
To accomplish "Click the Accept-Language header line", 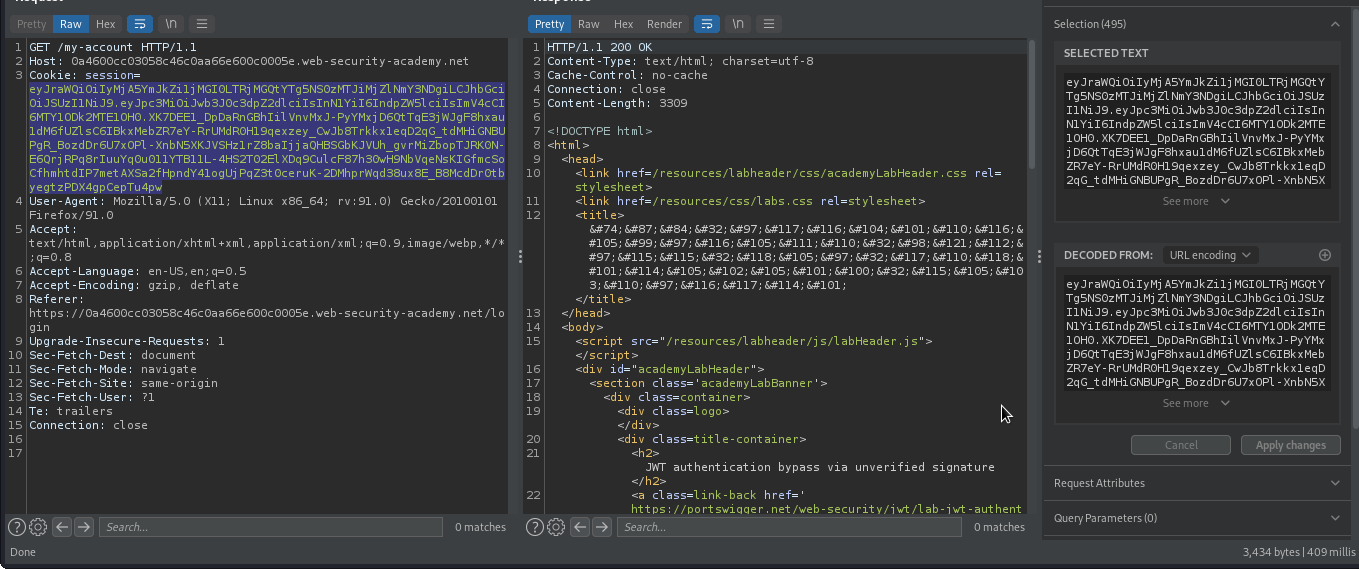I will point(137,271).
